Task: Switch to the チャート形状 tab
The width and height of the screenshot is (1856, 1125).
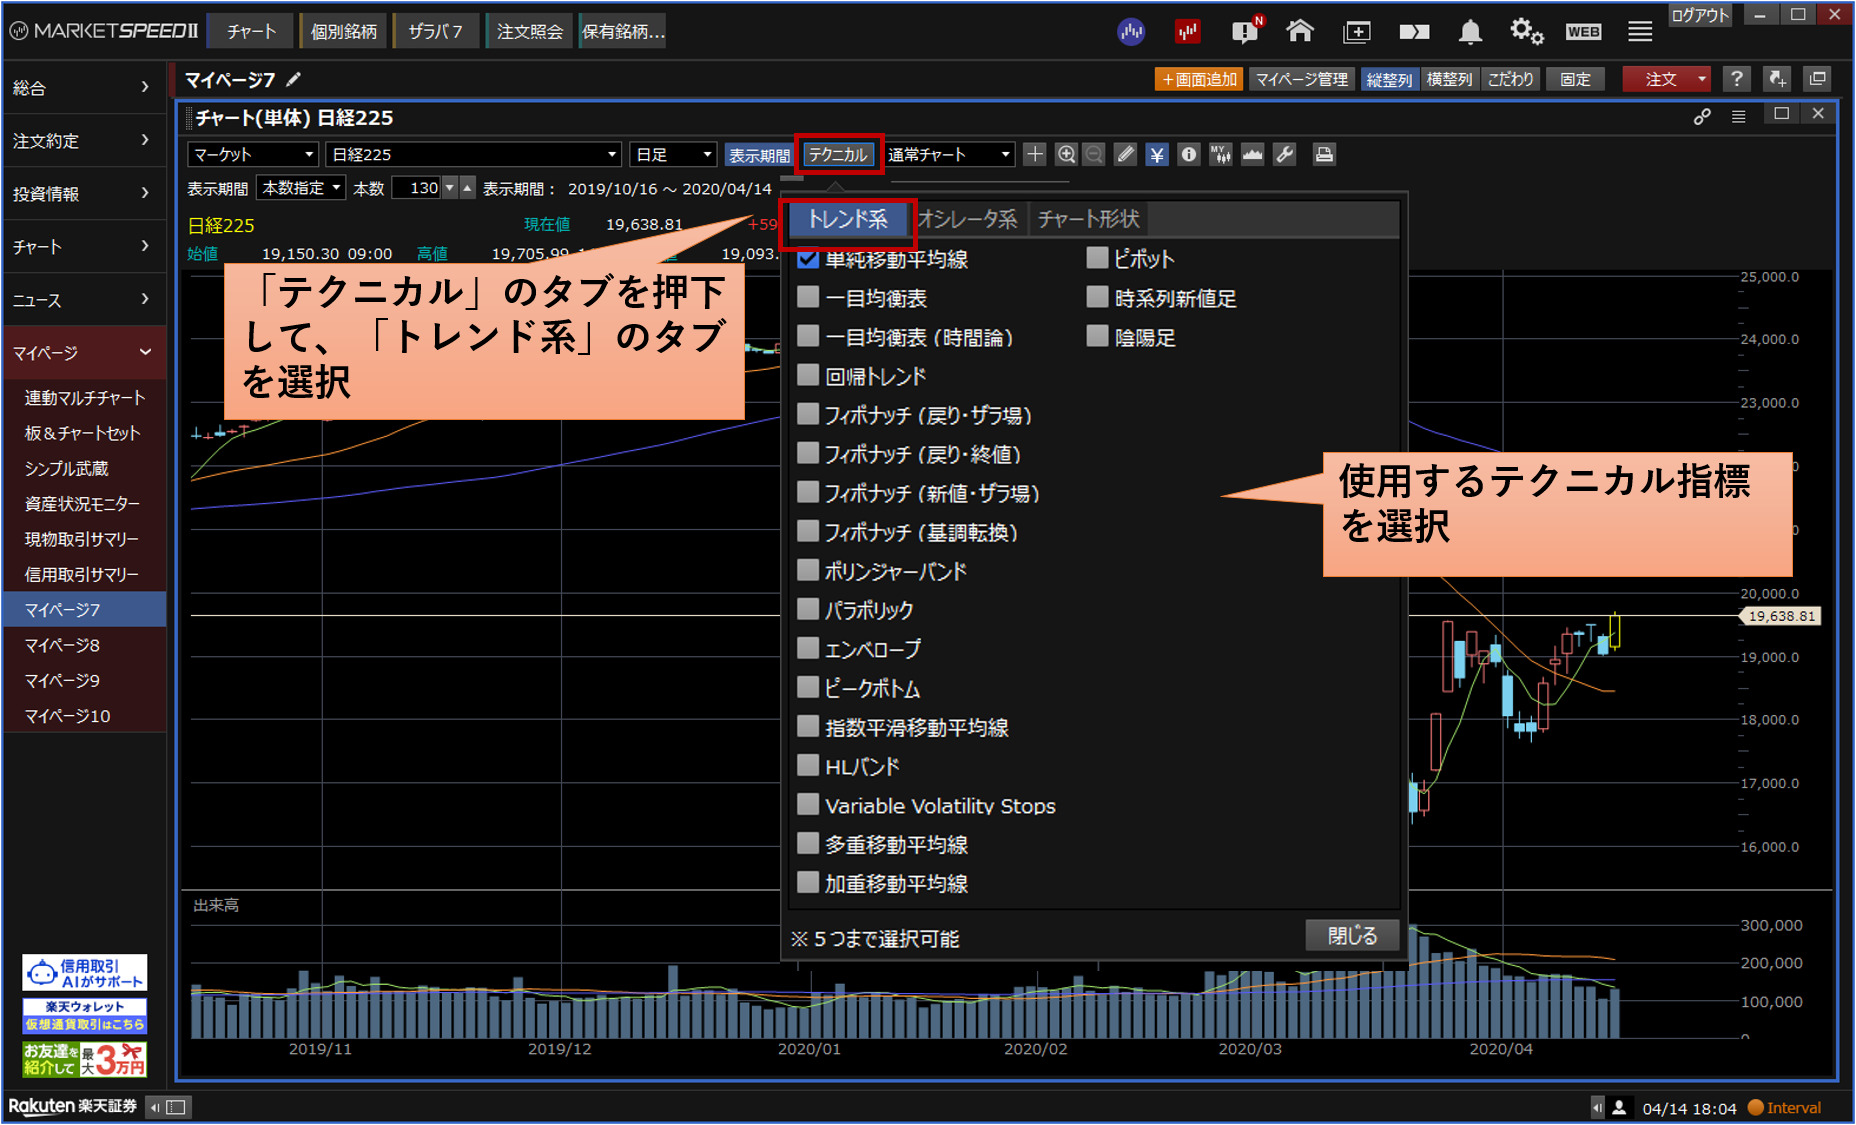Action: tap(1088, 219)
